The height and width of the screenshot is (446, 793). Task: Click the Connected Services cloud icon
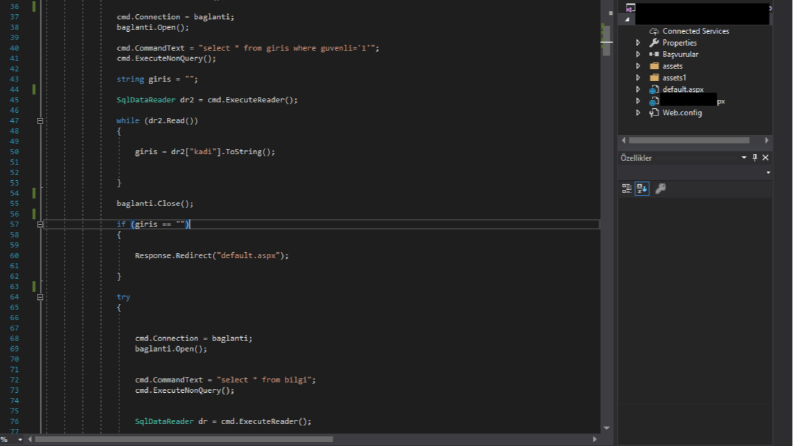(x=654, y=31)
